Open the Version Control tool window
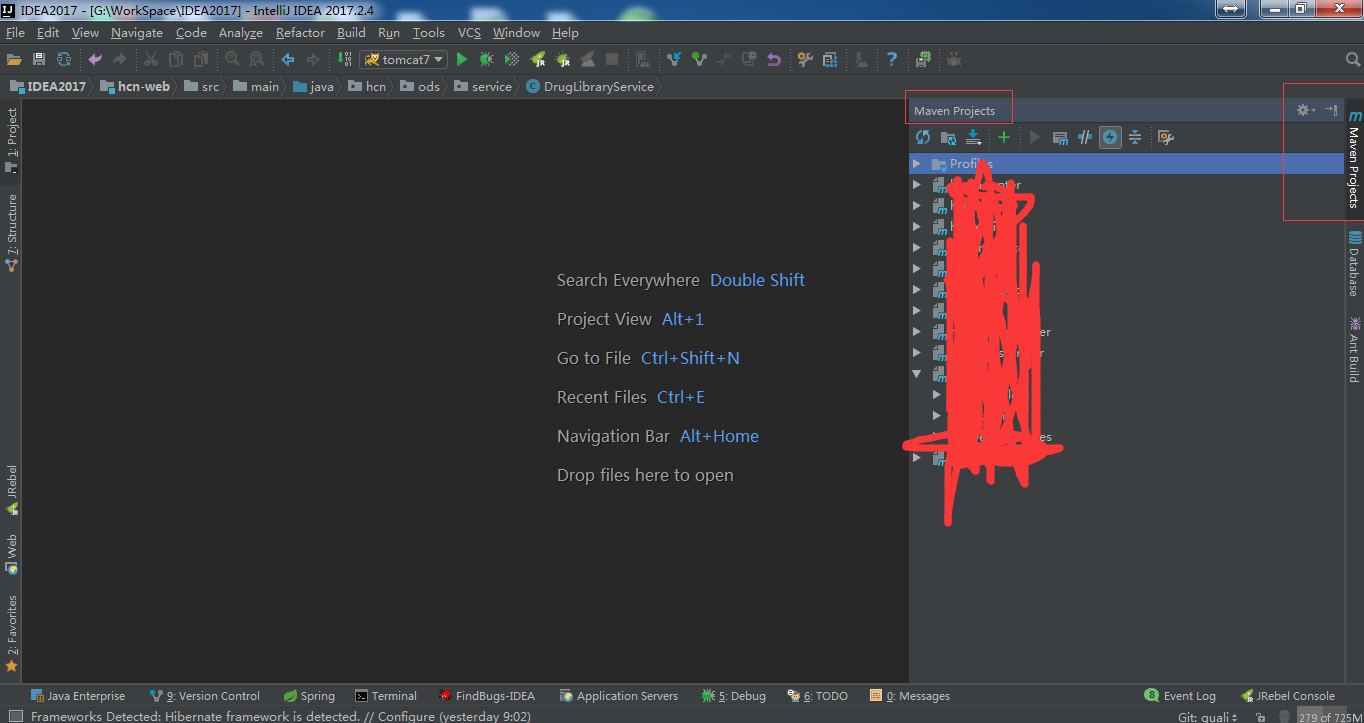 (204, 696)
